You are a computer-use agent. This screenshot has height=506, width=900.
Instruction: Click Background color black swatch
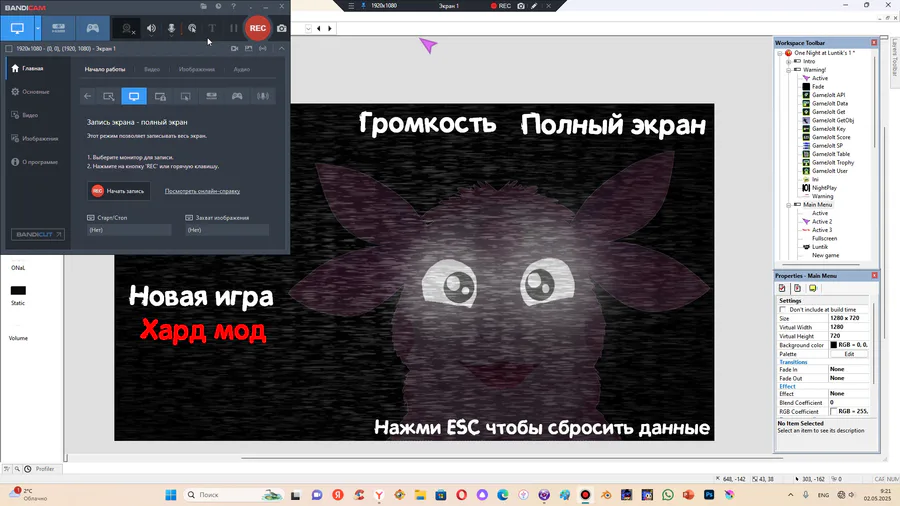833,345
